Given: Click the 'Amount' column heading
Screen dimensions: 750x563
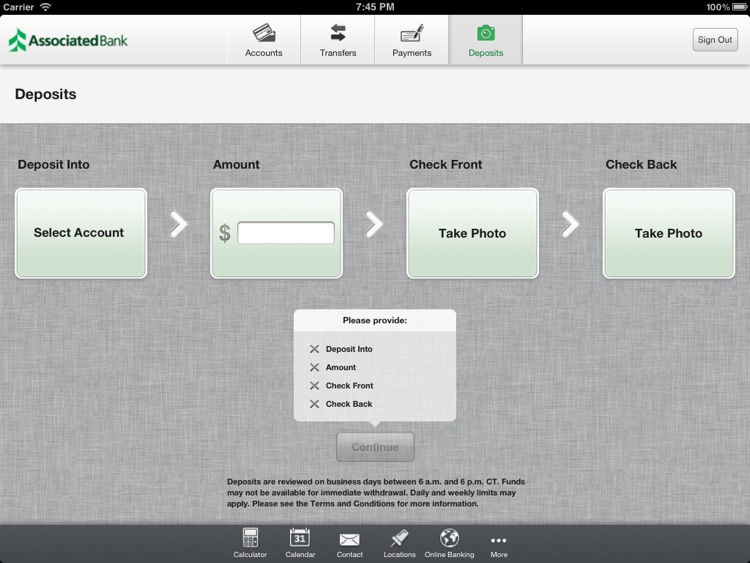Looking at the screenshot, I should [x=236, y=164].
